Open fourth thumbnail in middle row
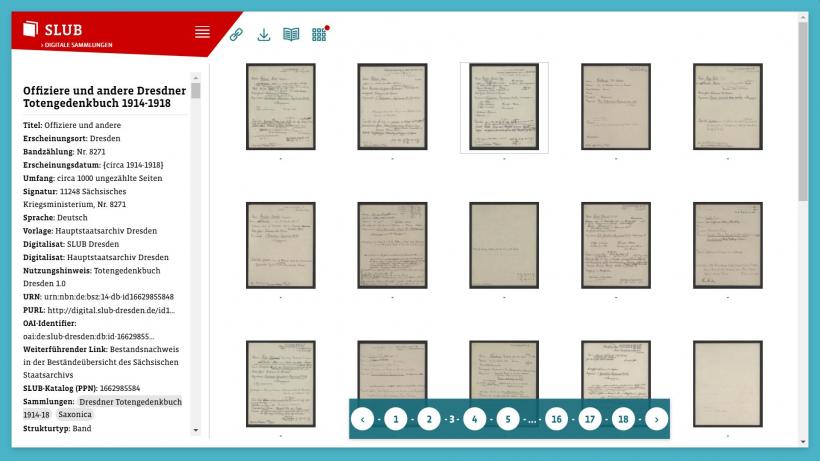Viewport: 820px width, 461px height. [x=616, y=245]
